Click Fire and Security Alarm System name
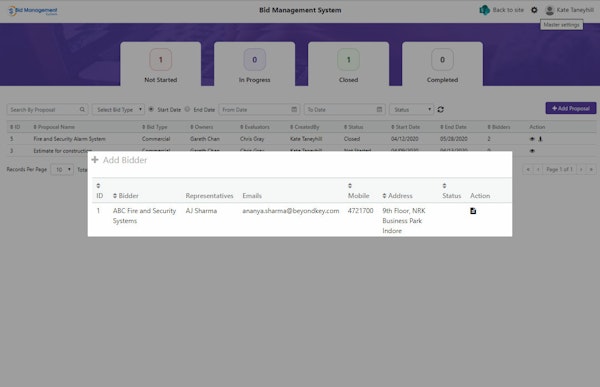The width and height of the screenshot is (600, 387). (x=69, y=139)
